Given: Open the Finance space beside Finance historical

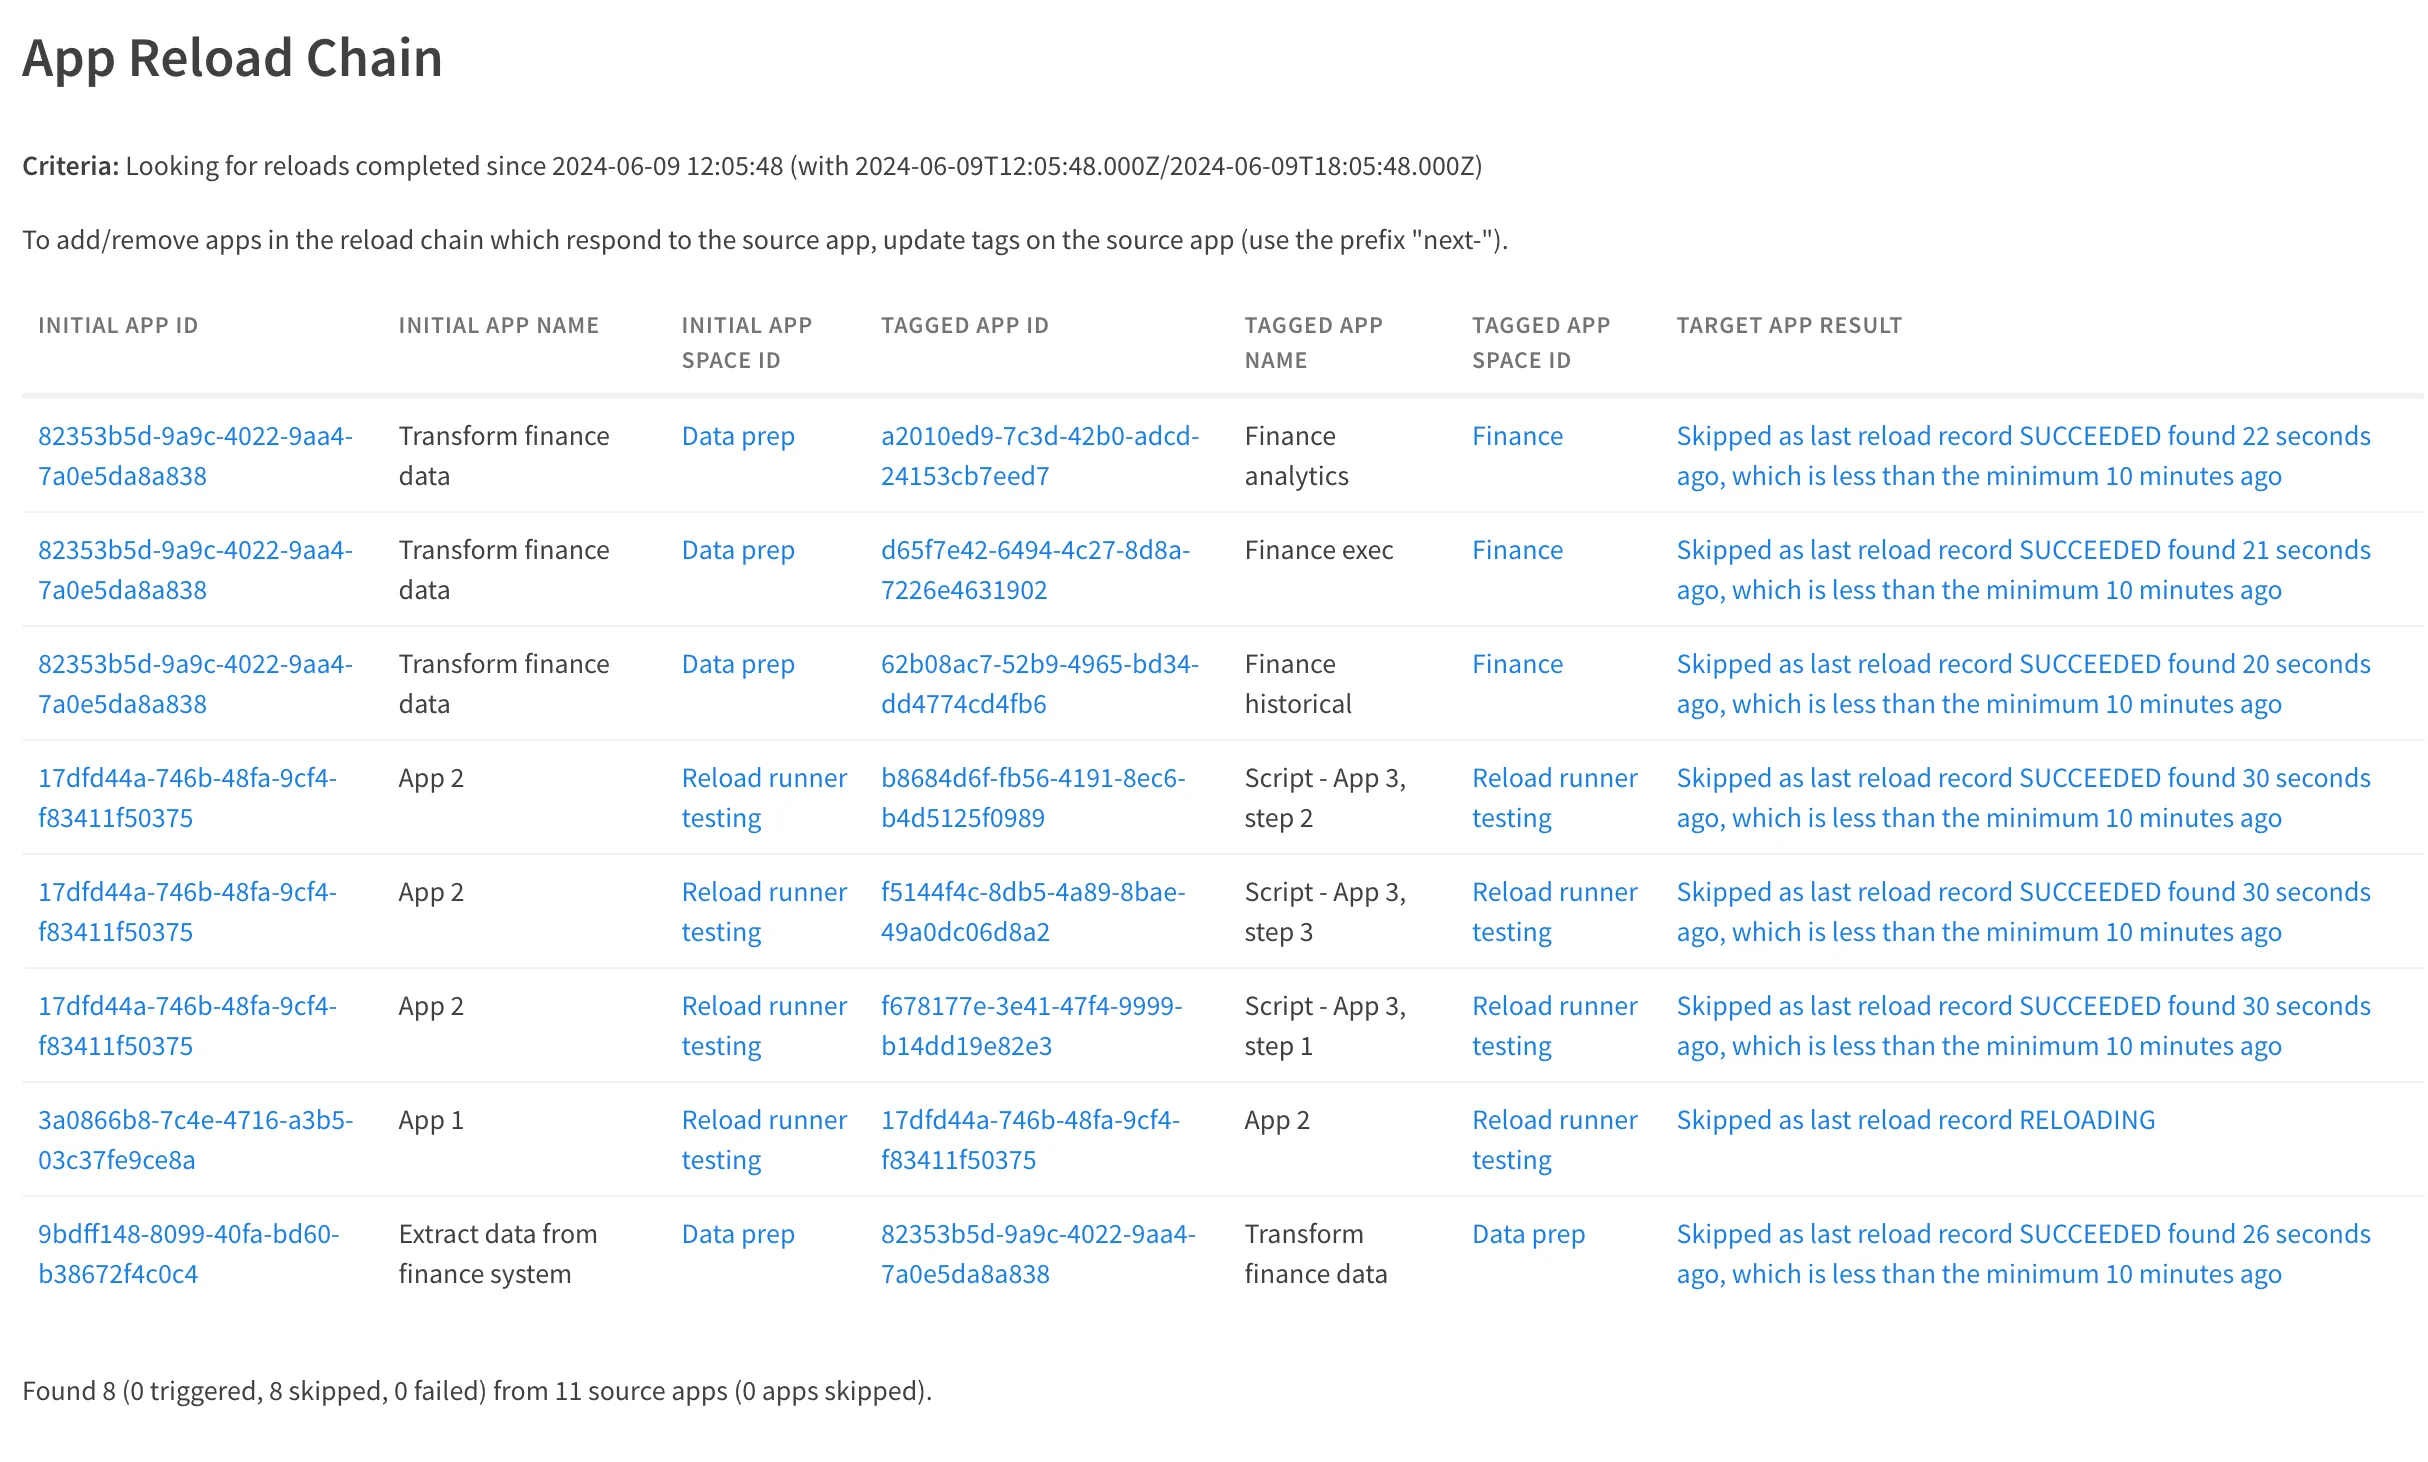Looking at the screenshot, I should coord(1516,663).
